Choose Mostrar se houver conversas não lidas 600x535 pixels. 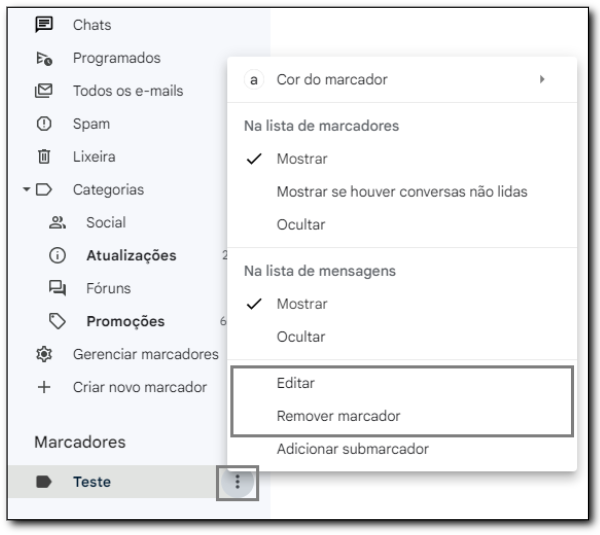[402, 192]
